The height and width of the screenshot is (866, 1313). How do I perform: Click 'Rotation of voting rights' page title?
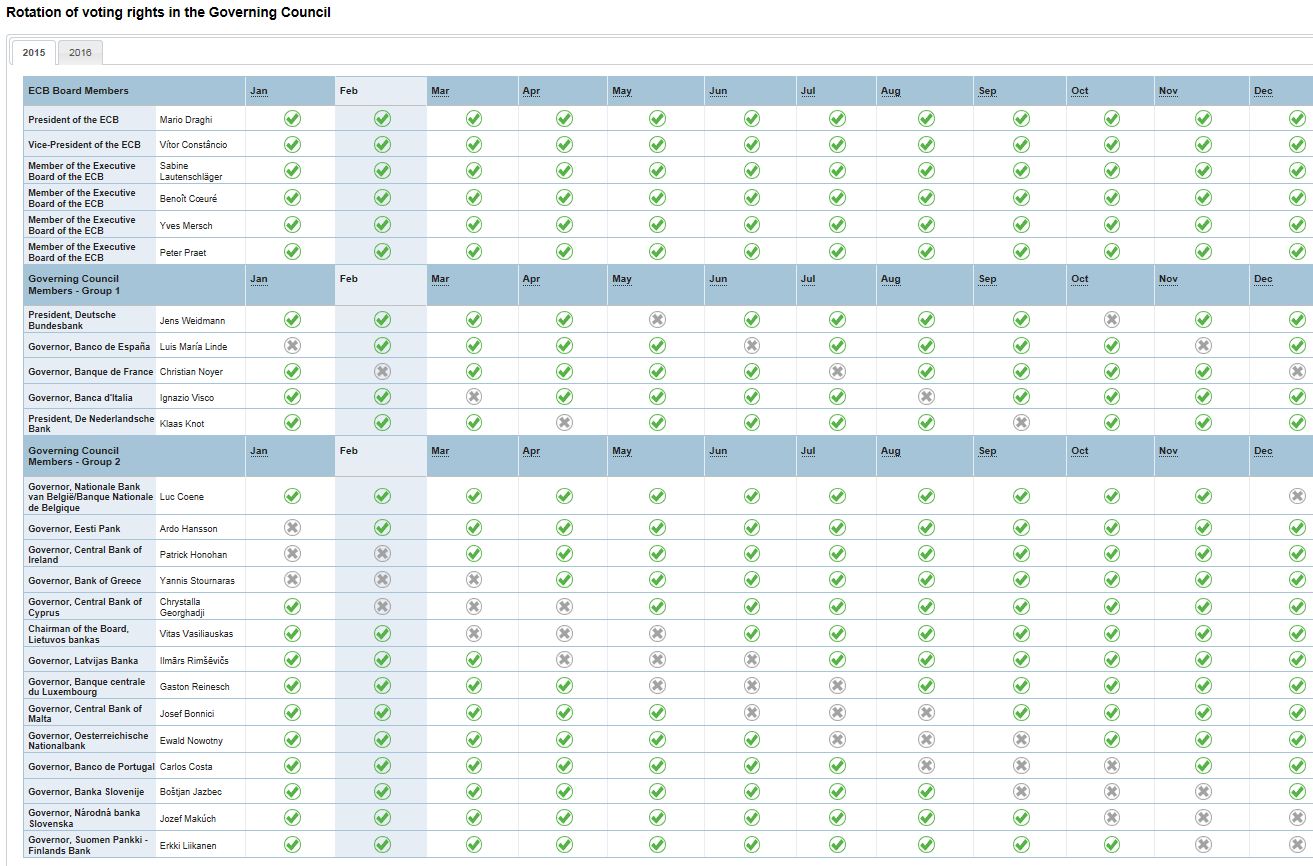[x=168, y=12]
